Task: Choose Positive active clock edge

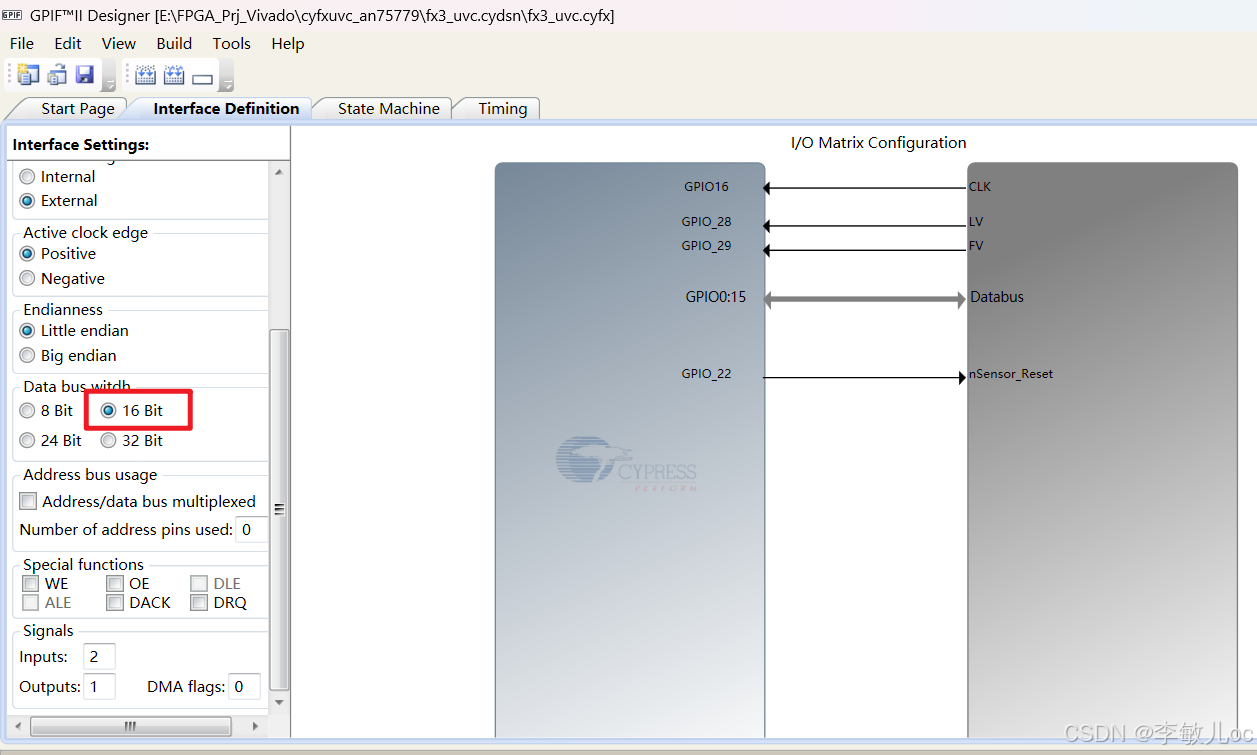Action: coord(28,254)
